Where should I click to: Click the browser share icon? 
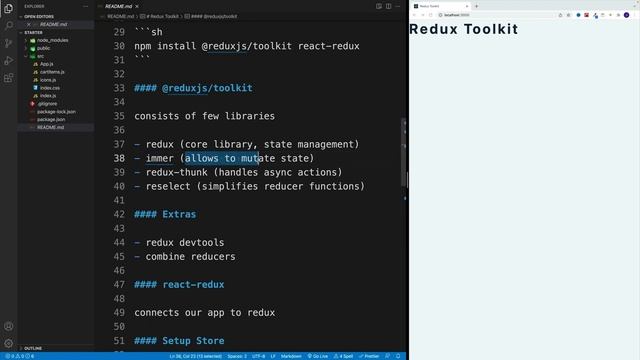pos(560,15)
